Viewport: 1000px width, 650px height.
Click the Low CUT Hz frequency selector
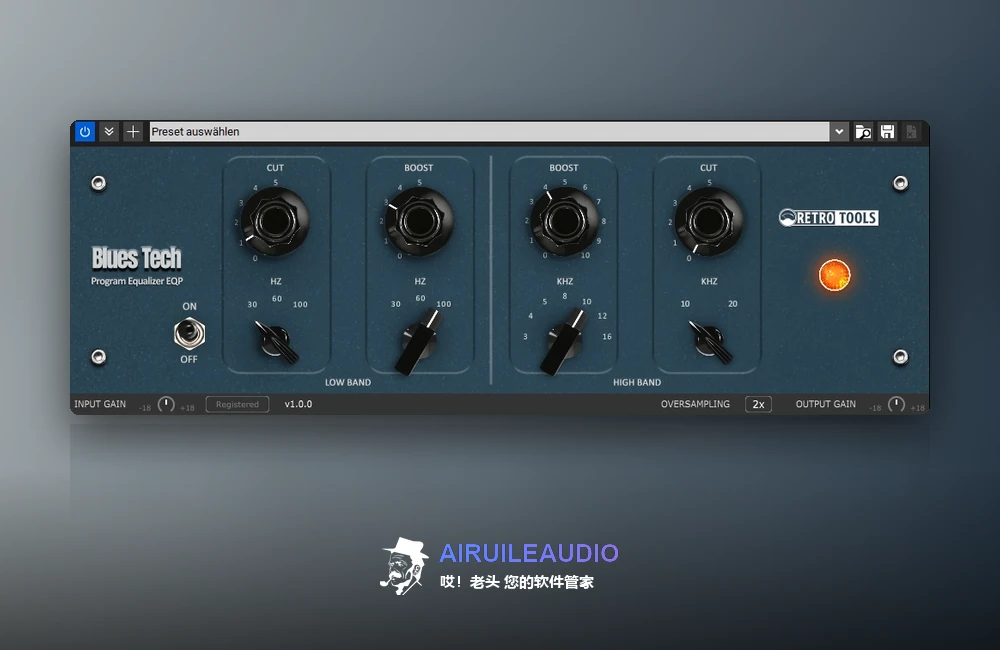[276, 341]
